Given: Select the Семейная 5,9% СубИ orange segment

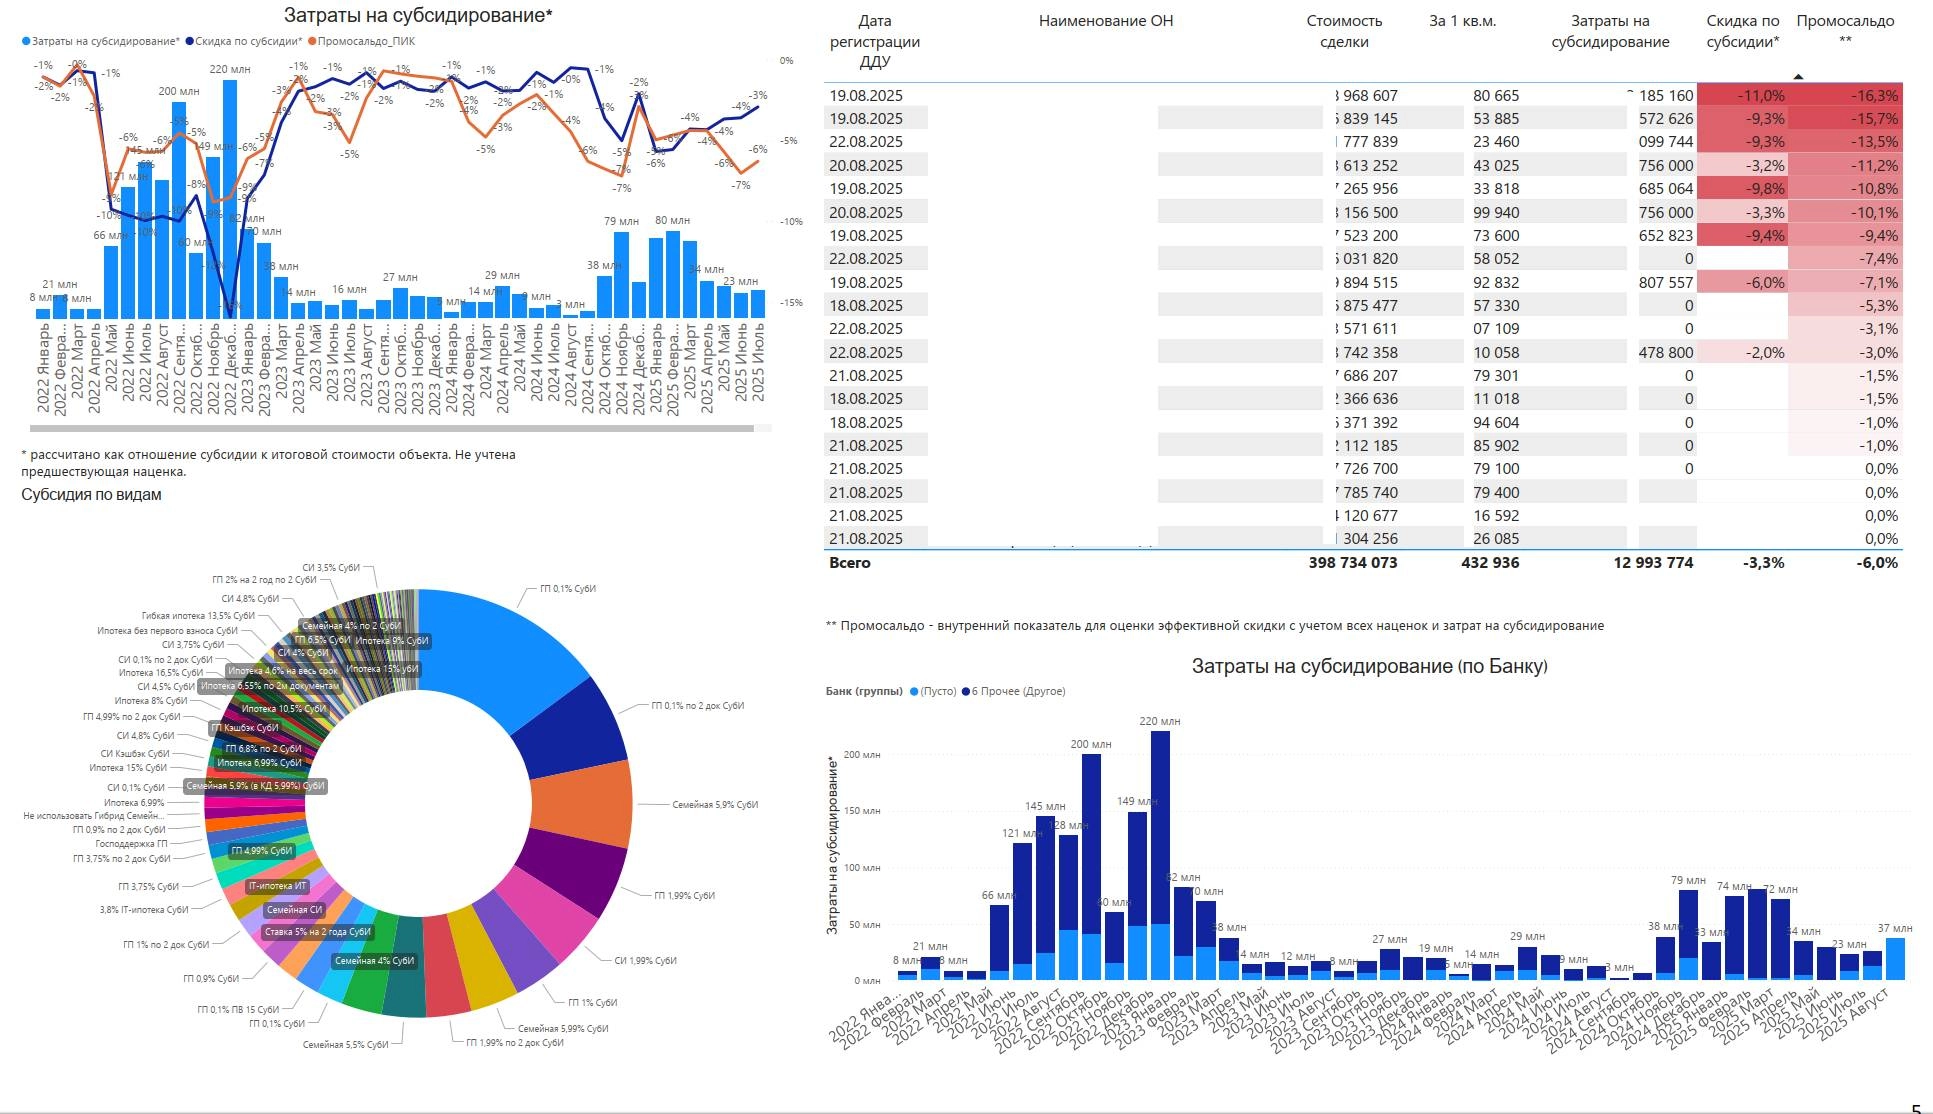Looking at the screenshot, I should tap(580, 805).
